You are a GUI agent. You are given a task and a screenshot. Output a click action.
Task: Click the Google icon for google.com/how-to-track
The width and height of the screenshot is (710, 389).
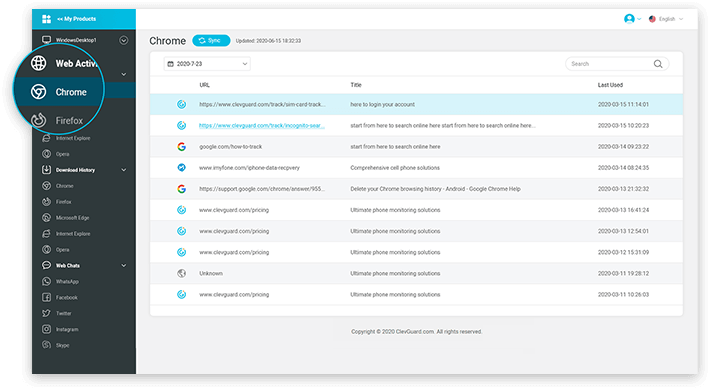pyautogui.click(x=182, y=146)
